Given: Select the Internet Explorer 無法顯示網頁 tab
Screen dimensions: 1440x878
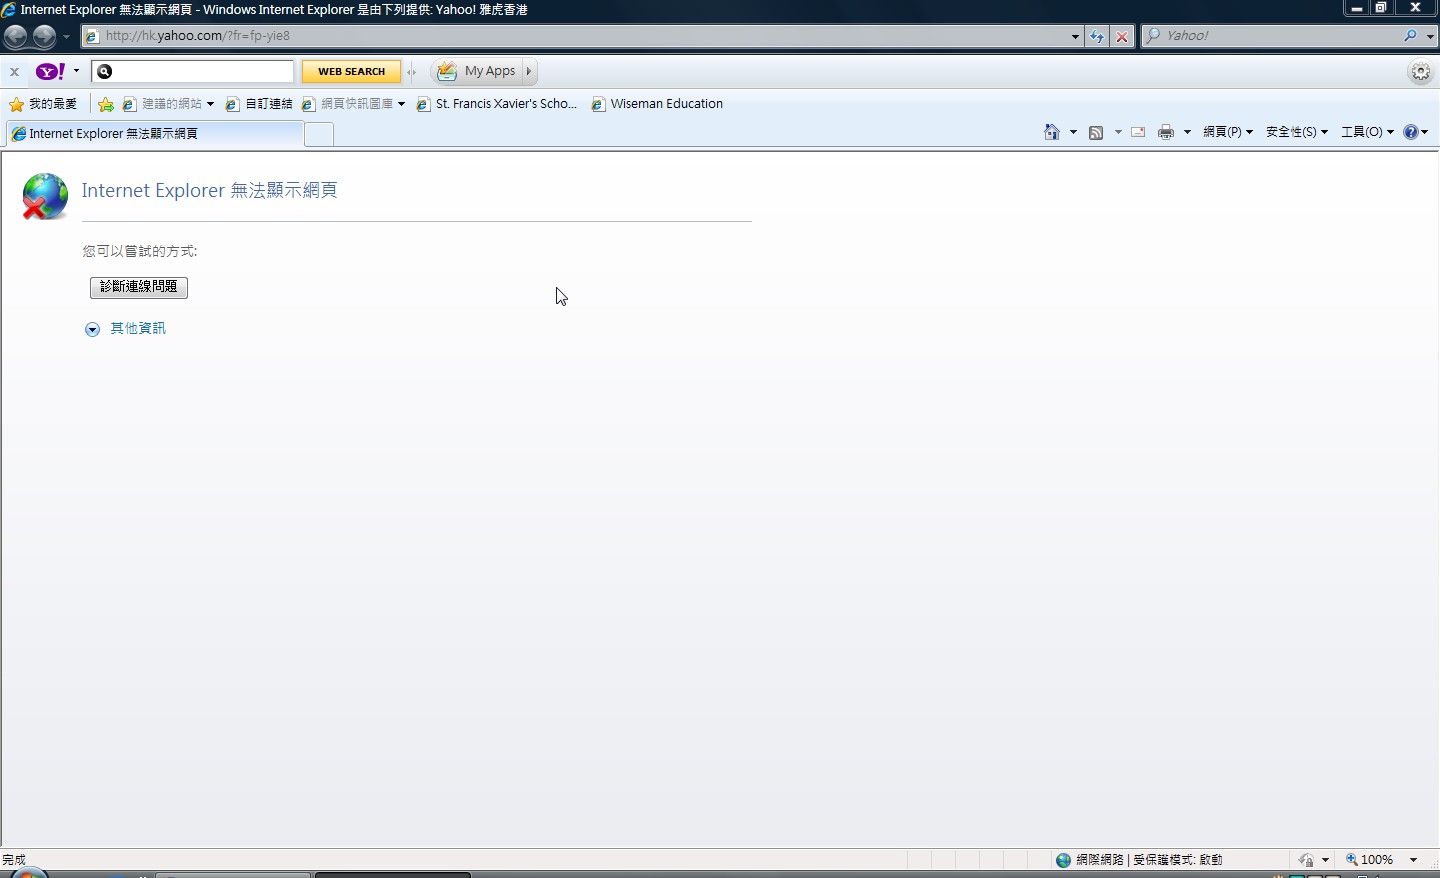Looking at the screenshot, I should pos(153,134).
